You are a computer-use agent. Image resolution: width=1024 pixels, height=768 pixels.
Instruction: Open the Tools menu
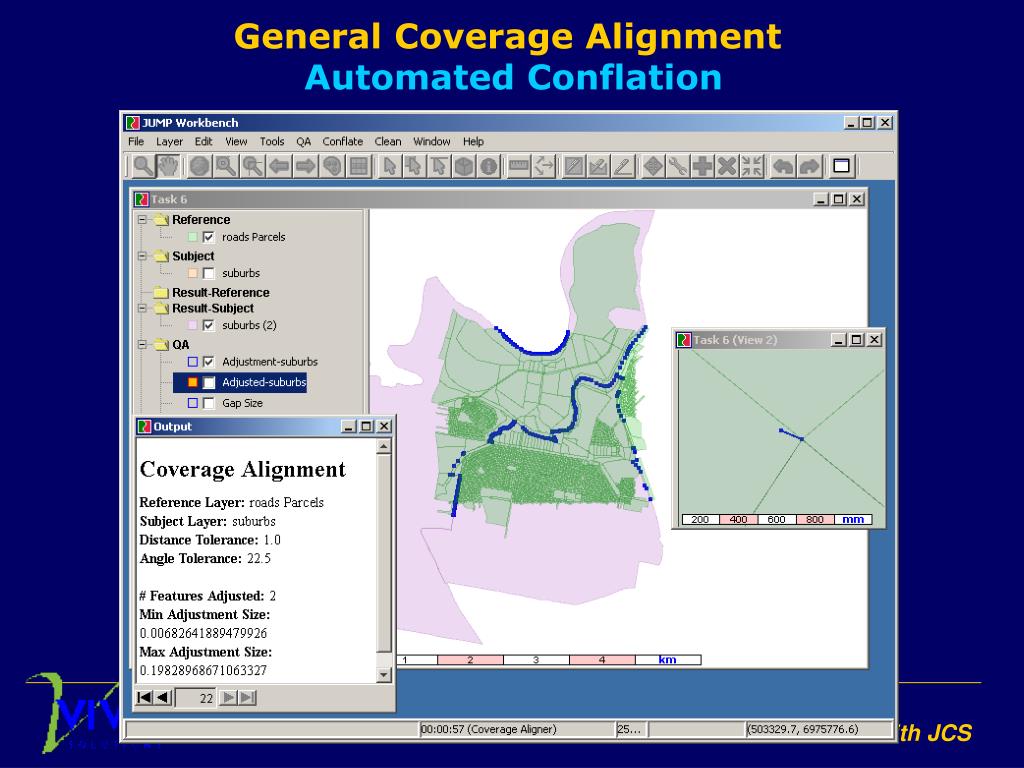[272, 141]
